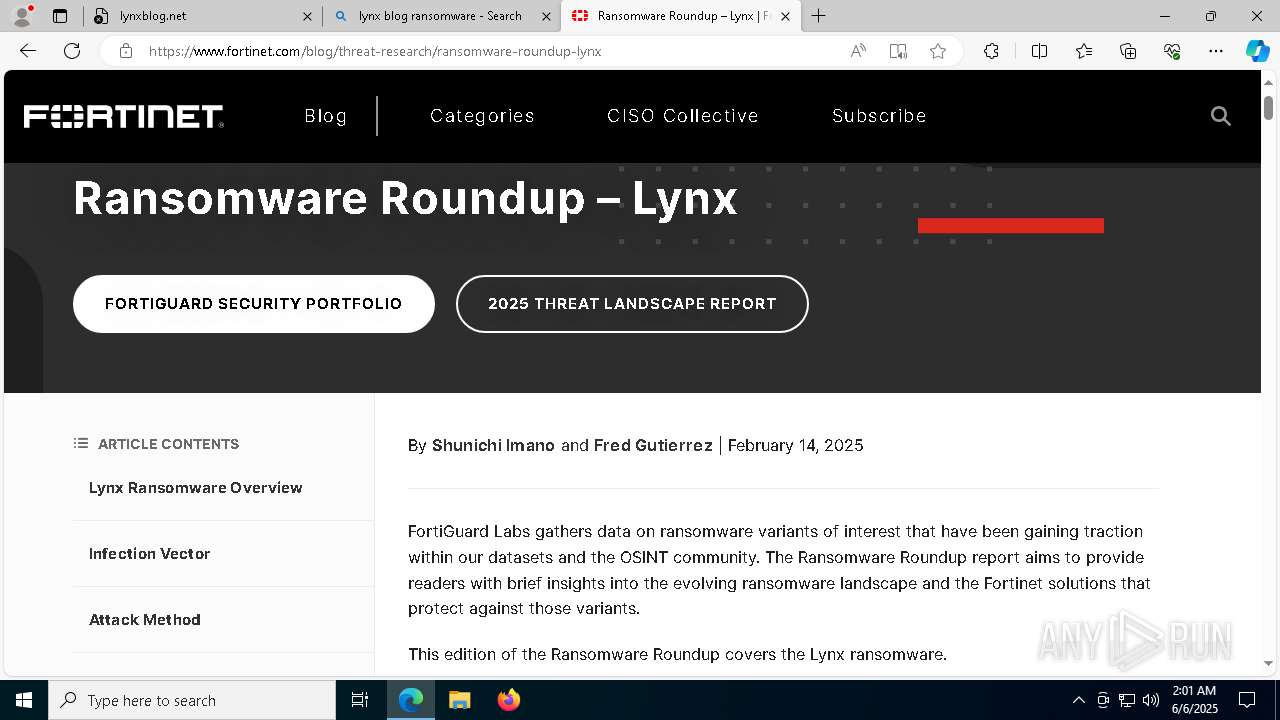Select the Ransomware Roundup – Lynx tab

[x=681, y=16]
